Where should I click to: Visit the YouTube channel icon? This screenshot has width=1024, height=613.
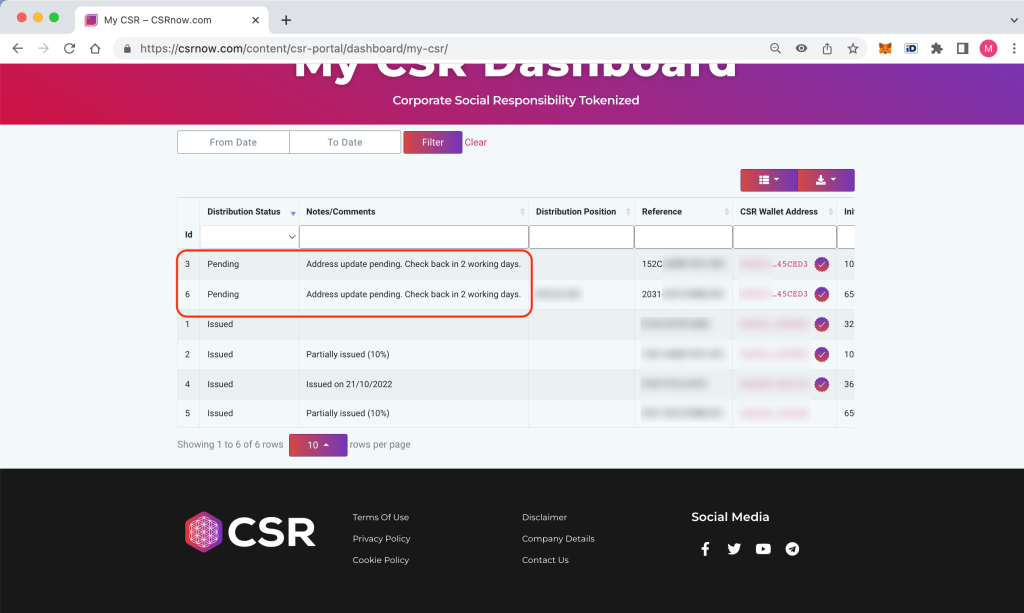tap(763, 549)
